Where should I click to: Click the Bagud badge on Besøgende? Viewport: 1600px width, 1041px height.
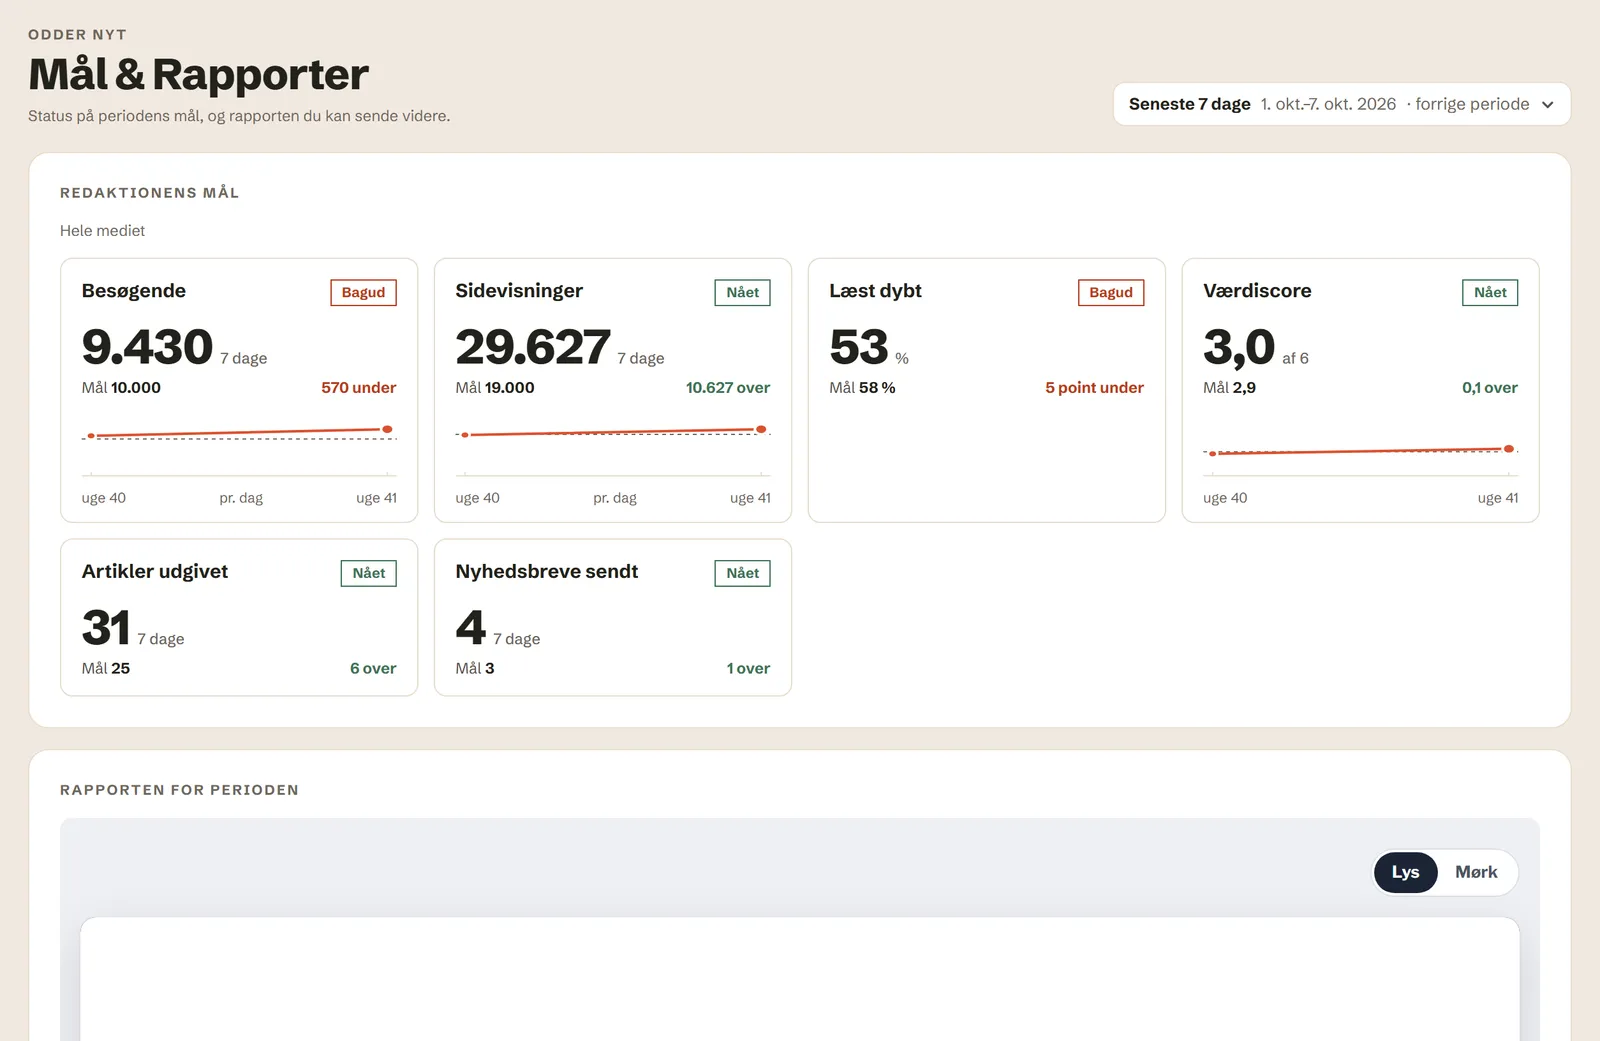363,293
